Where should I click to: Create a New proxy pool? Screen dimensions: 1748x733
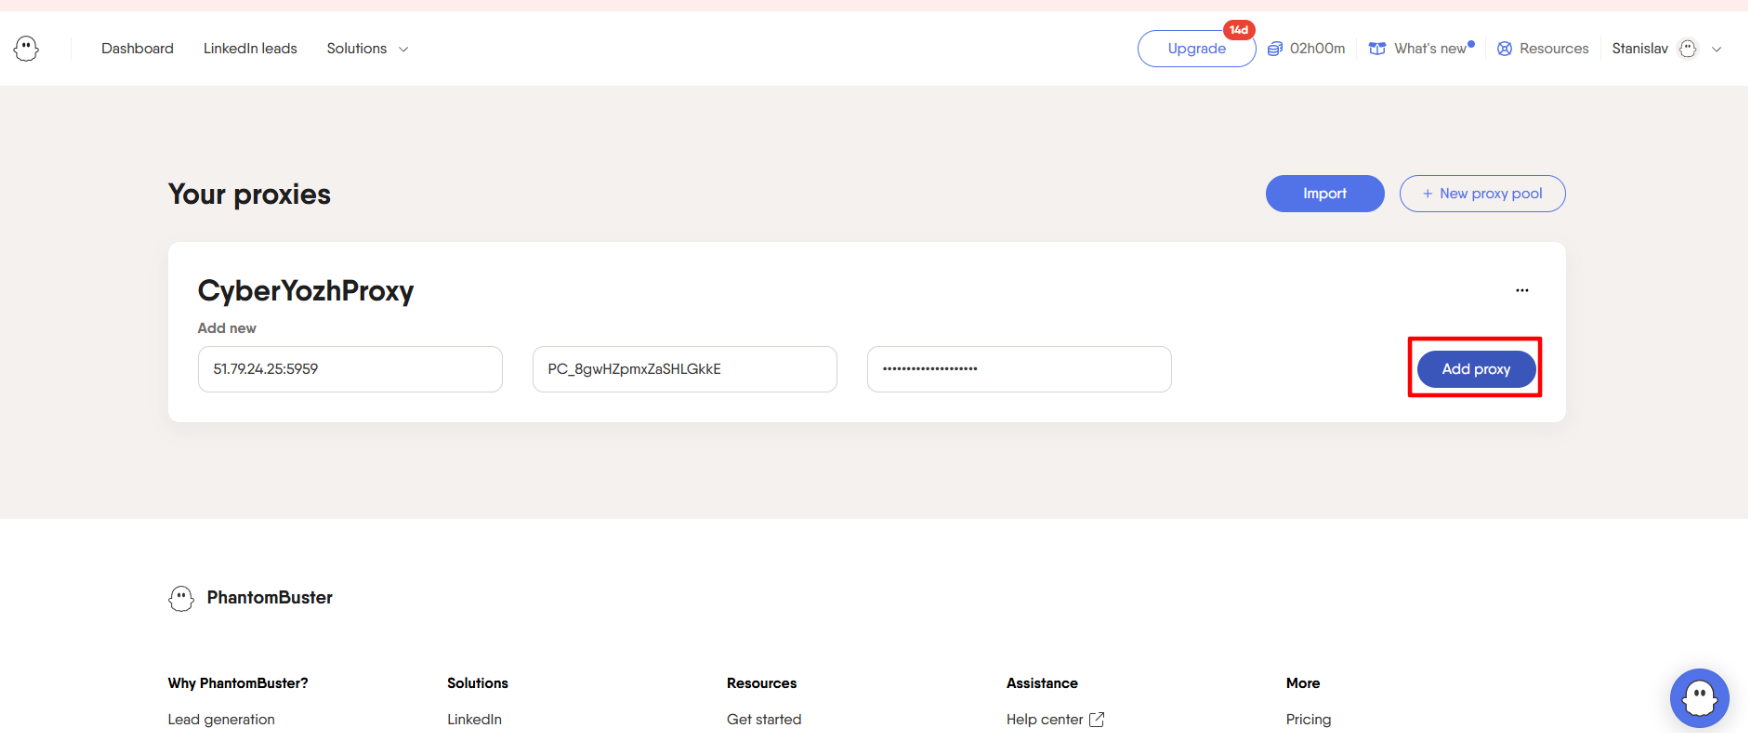pyautogui.click(x=1481, y=194)
